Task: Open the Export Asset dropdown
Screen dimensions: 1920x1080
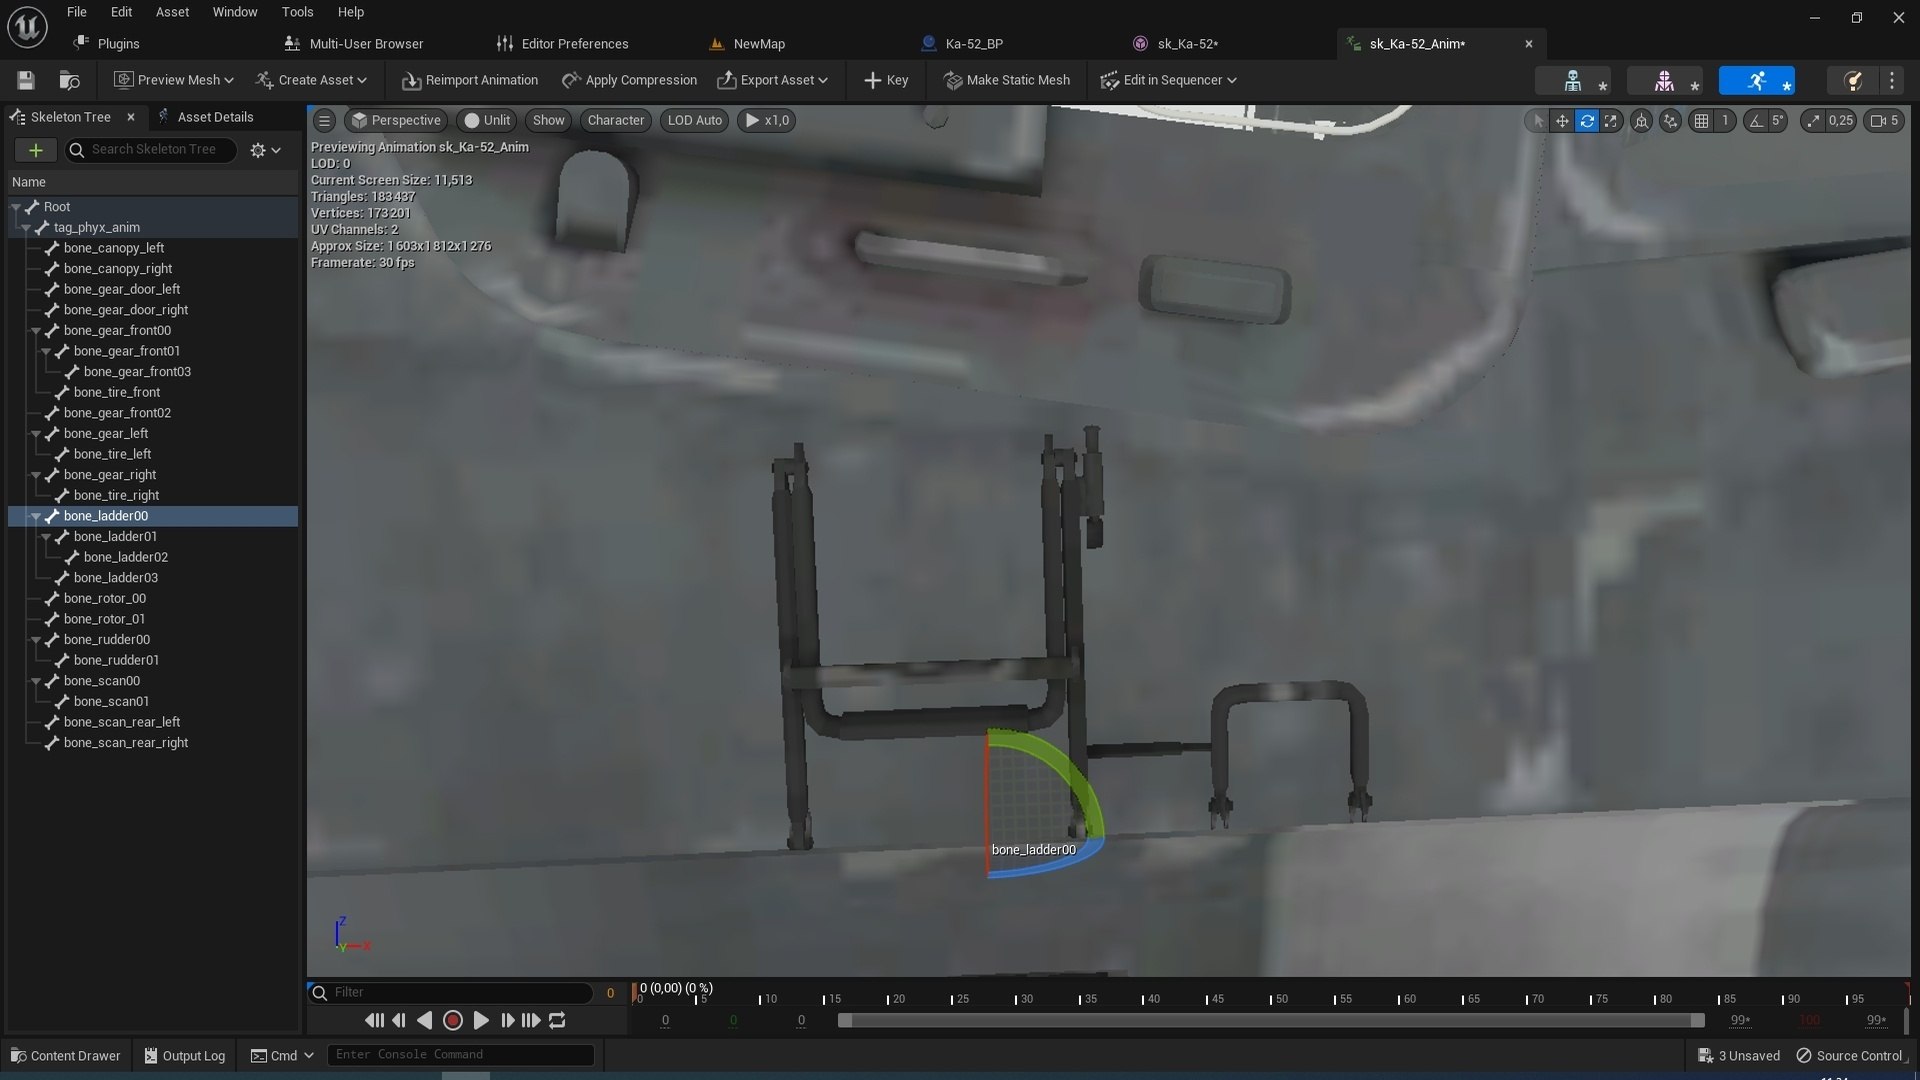Action: click(x=773, y=80)
